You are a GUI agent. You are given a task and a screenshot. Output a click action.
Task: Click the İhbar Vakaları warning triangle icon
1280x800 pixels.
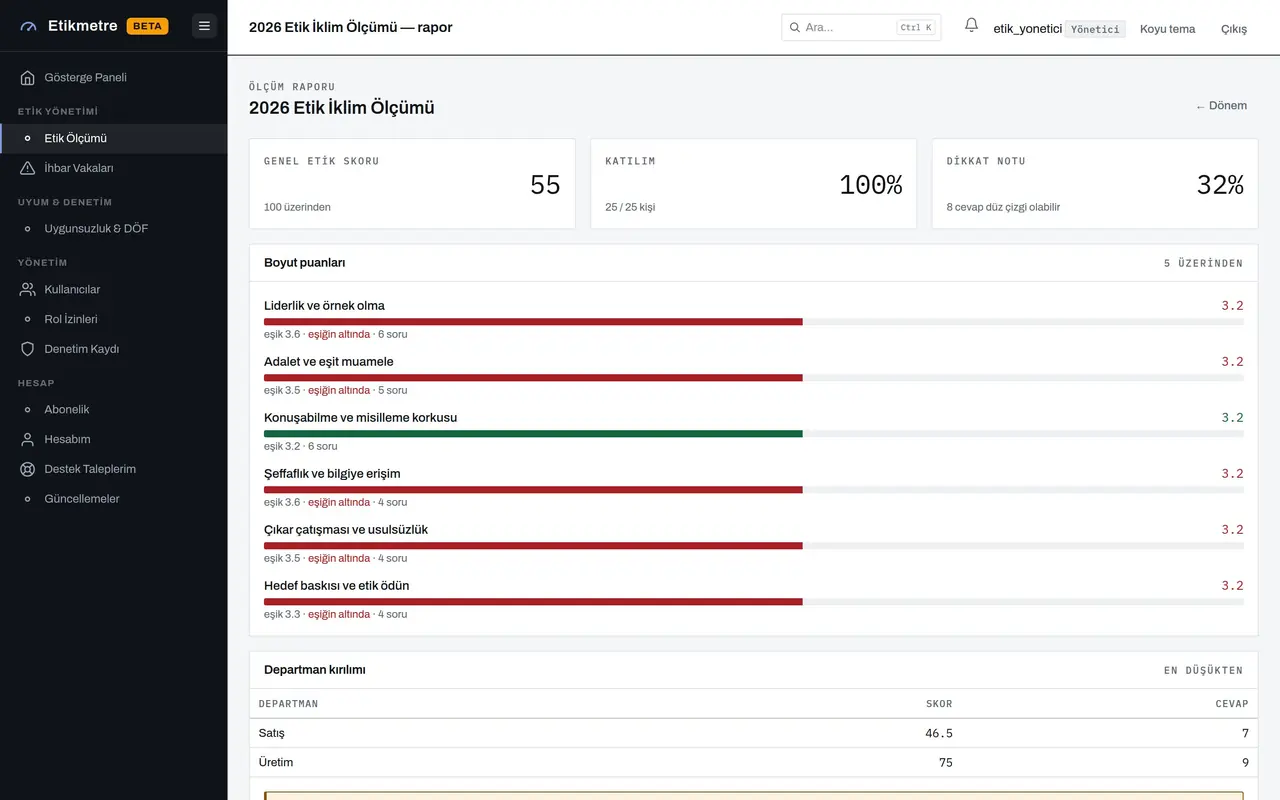pyautogui.click(x=28, y=168)
